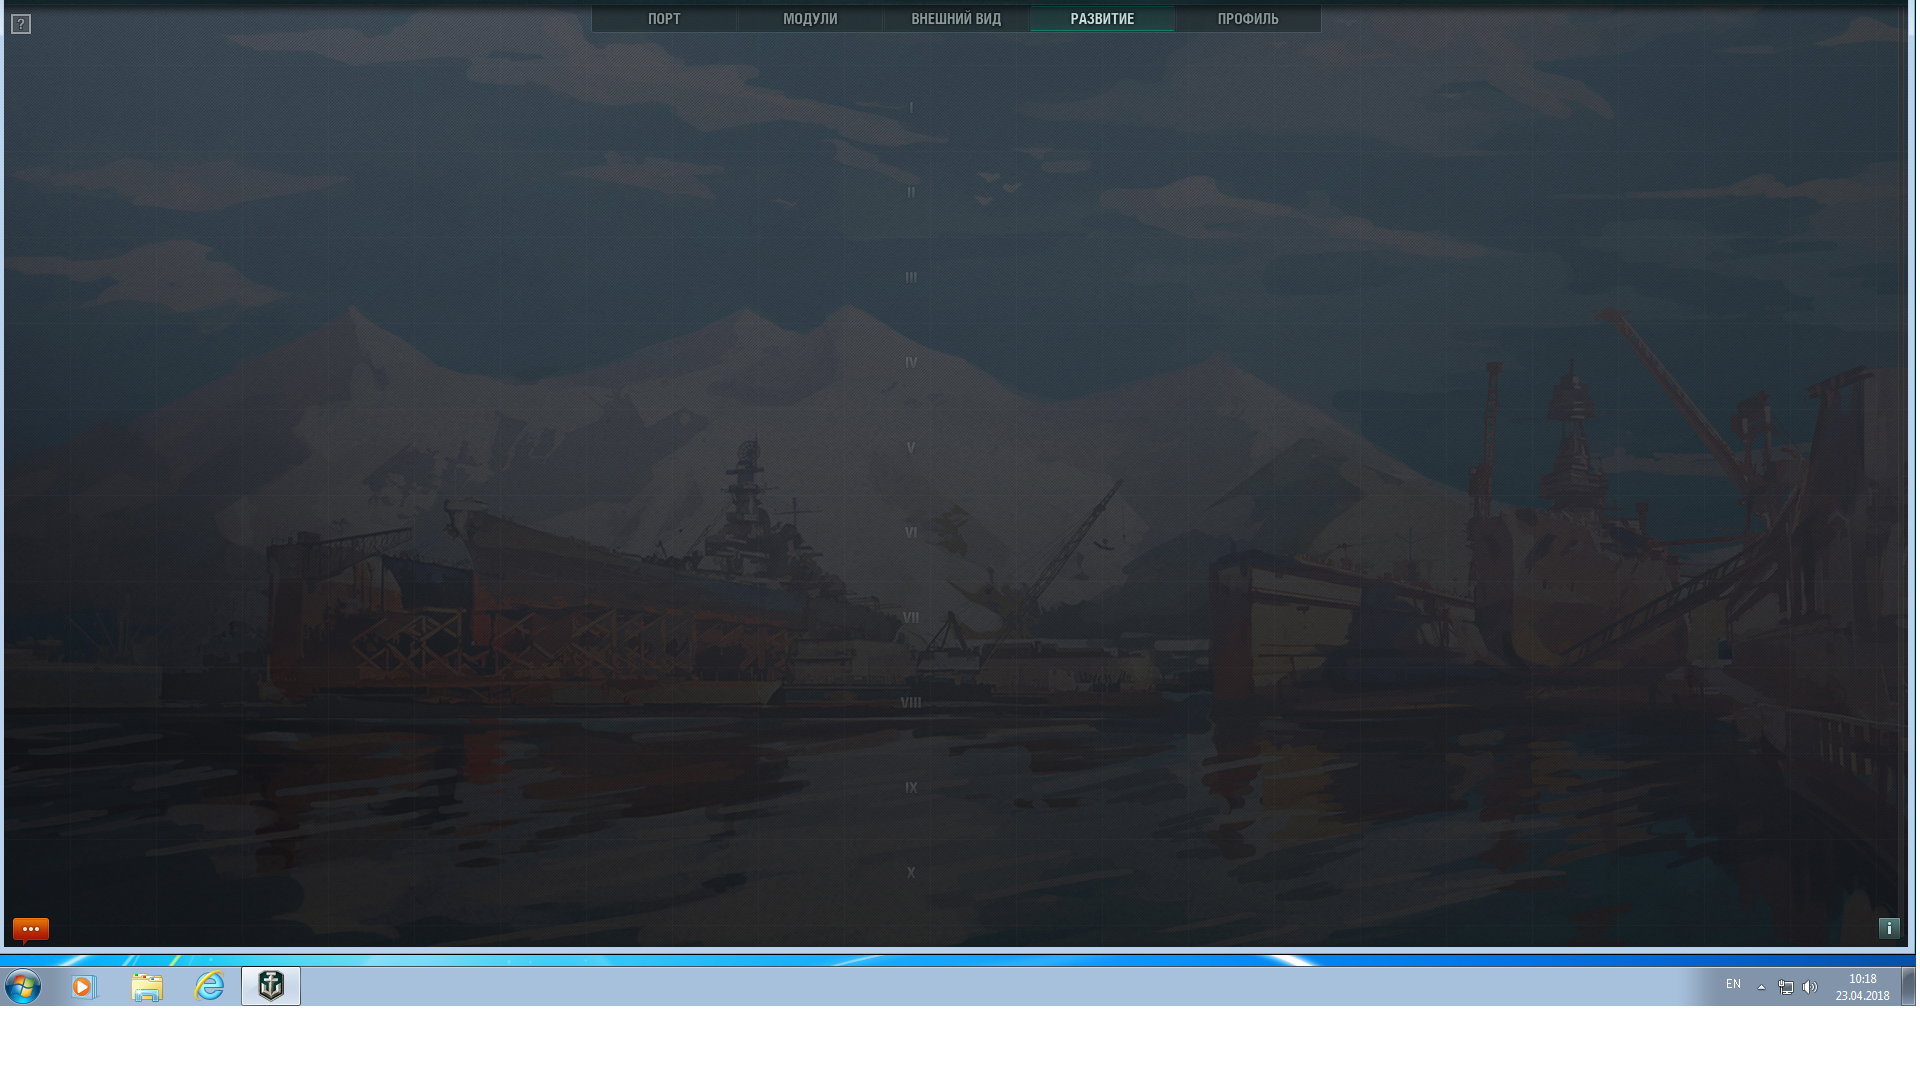1920x1080 pixels.
Task: Select tier III label
Action: tap(911, 278)
